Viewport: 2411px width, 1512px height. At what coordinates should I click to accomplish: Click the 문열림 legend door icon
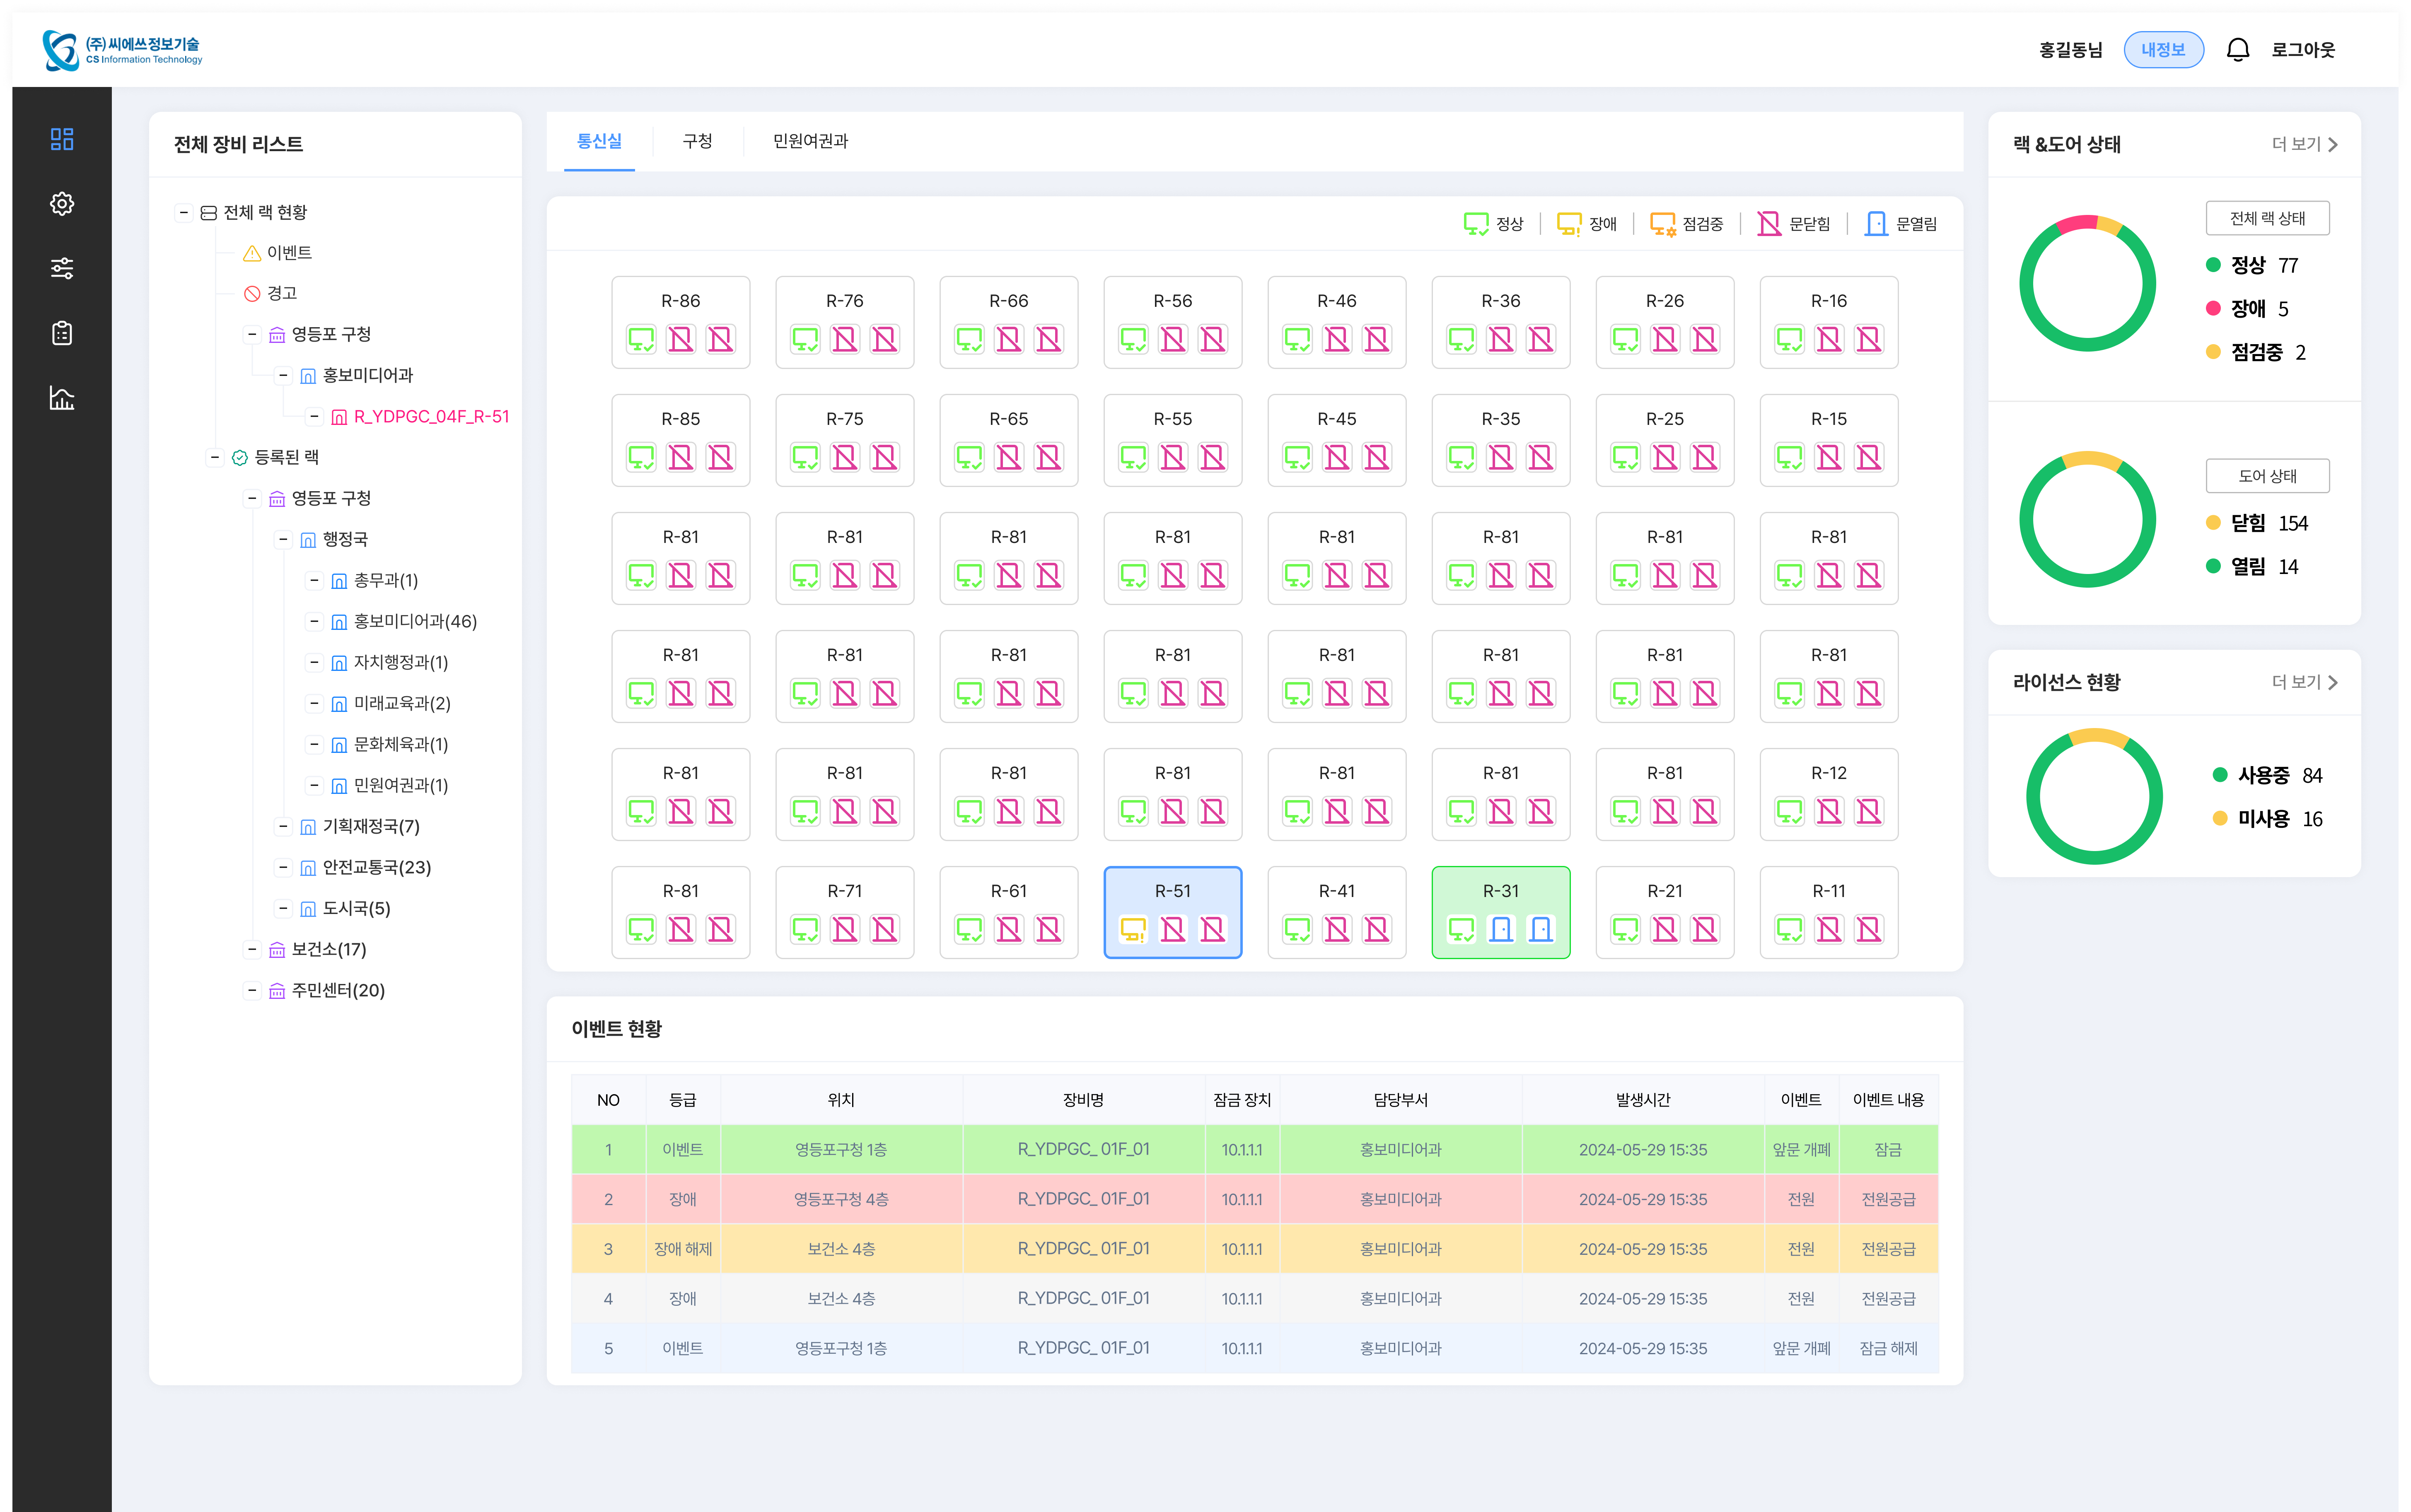click(x=1876, y=224)
